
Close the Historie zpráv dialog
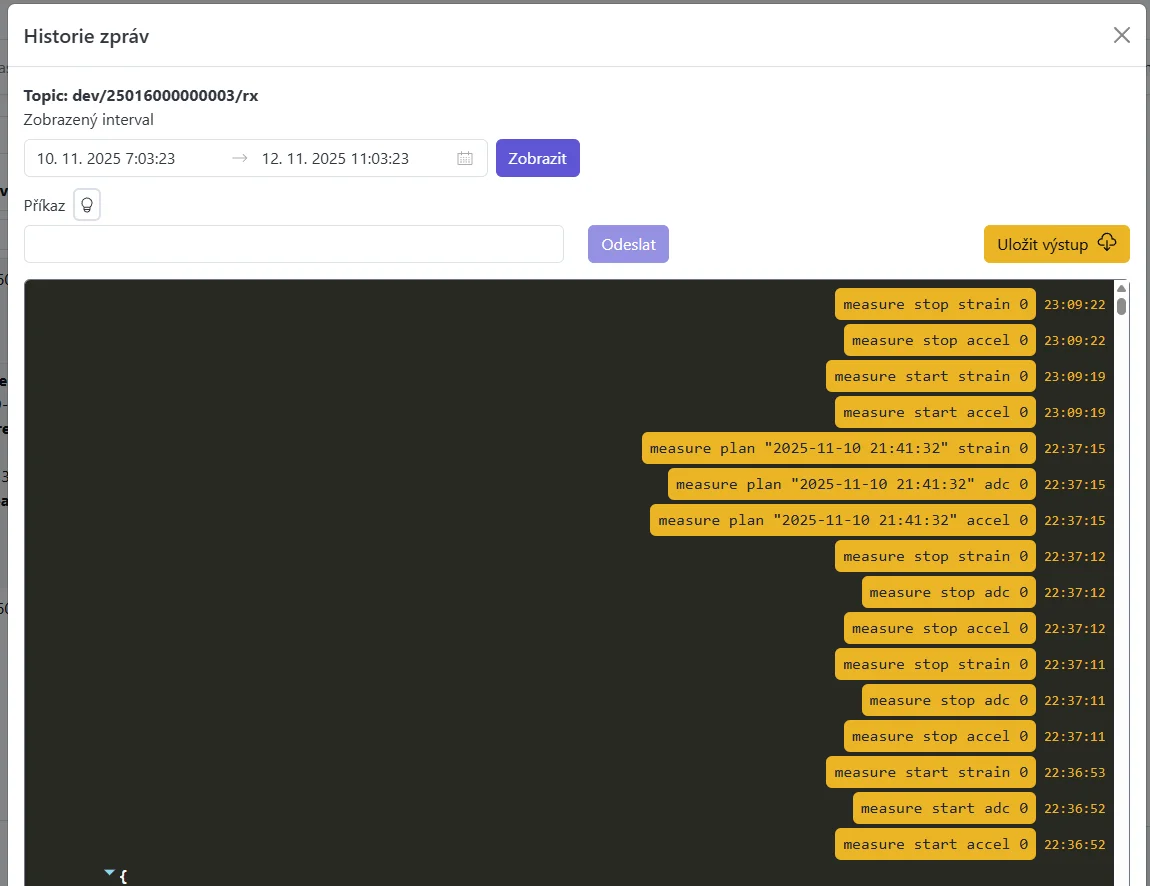tap(1121, 34)
